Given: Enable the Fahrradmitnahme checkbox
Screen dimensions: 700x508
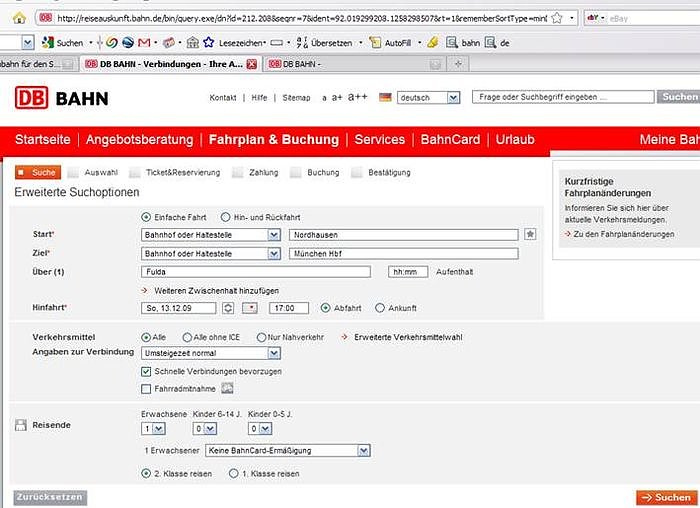Looking at the screenshot, I should point(147,388).
